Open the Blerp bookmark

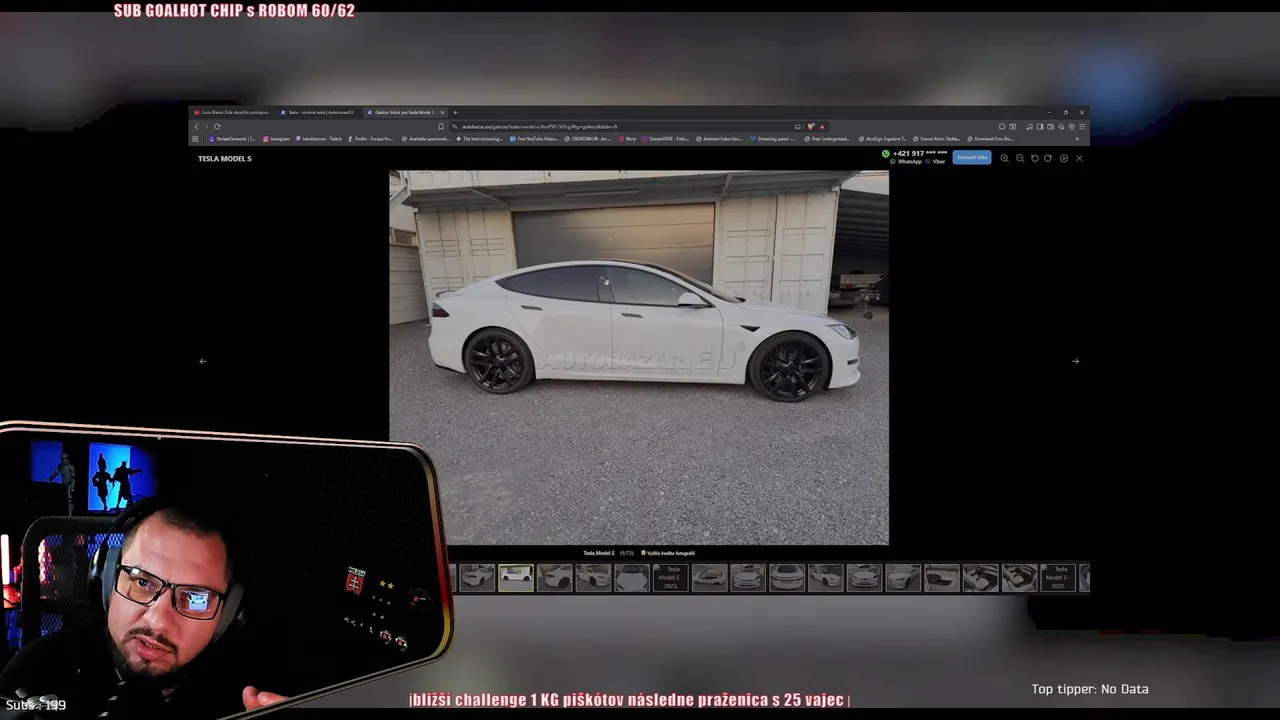[627, 139]
